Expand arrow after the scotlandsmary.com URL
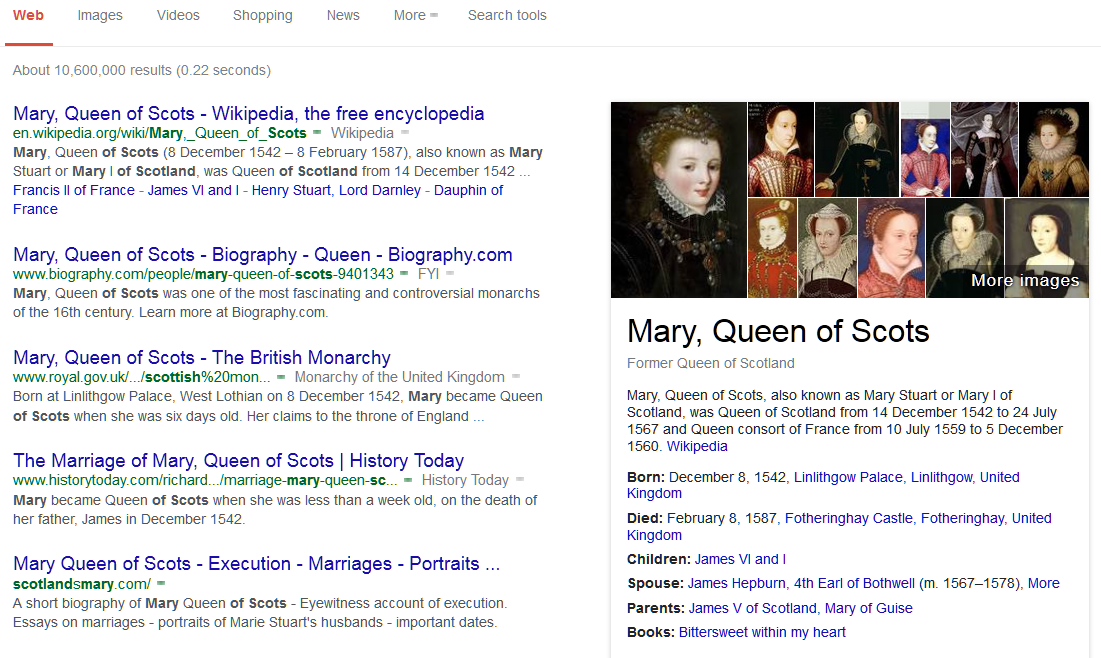The height and width of the screenshot is (658, 1101). (x=161, y=583)
